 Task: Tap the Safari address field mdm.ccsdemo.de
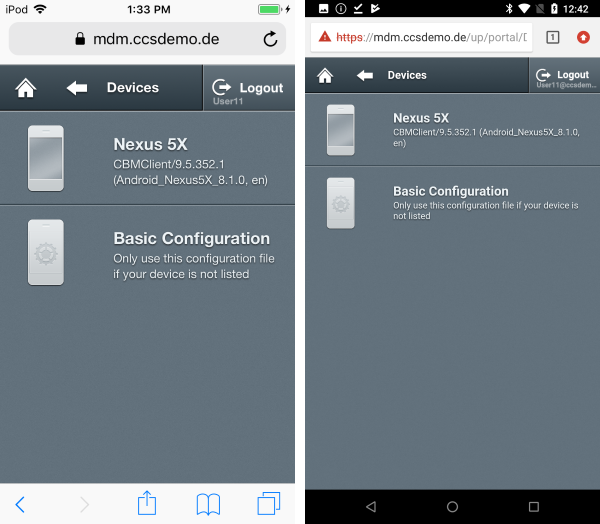tap(147, 39)
